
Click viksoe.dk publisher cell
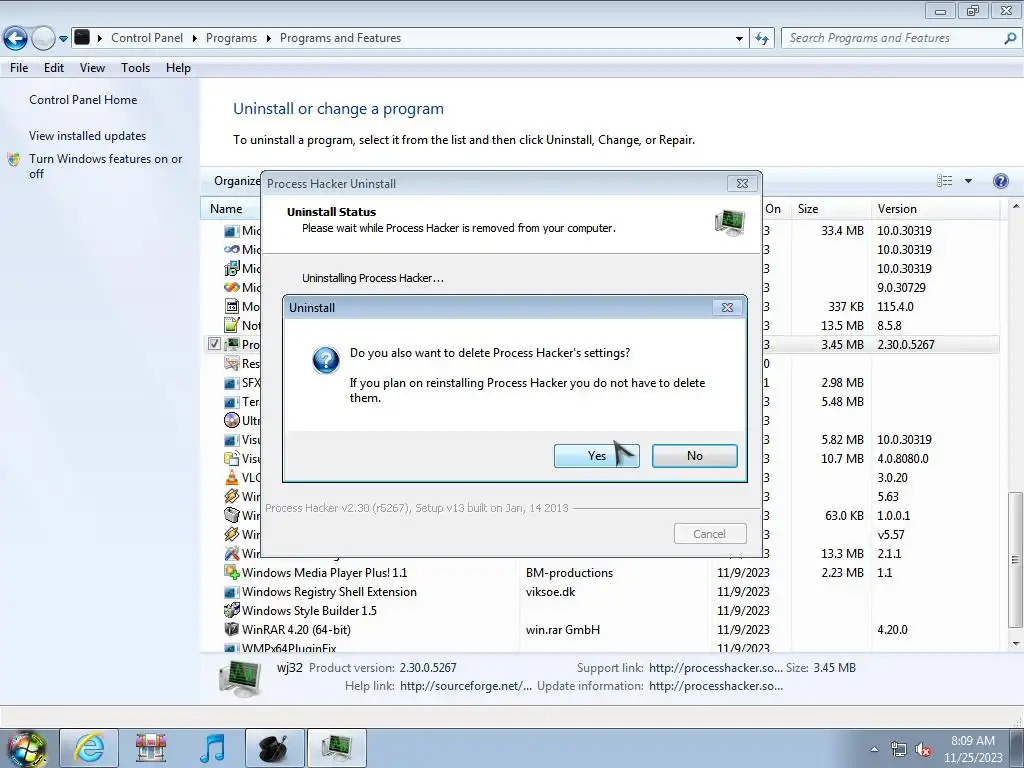[x=551, y=592]
